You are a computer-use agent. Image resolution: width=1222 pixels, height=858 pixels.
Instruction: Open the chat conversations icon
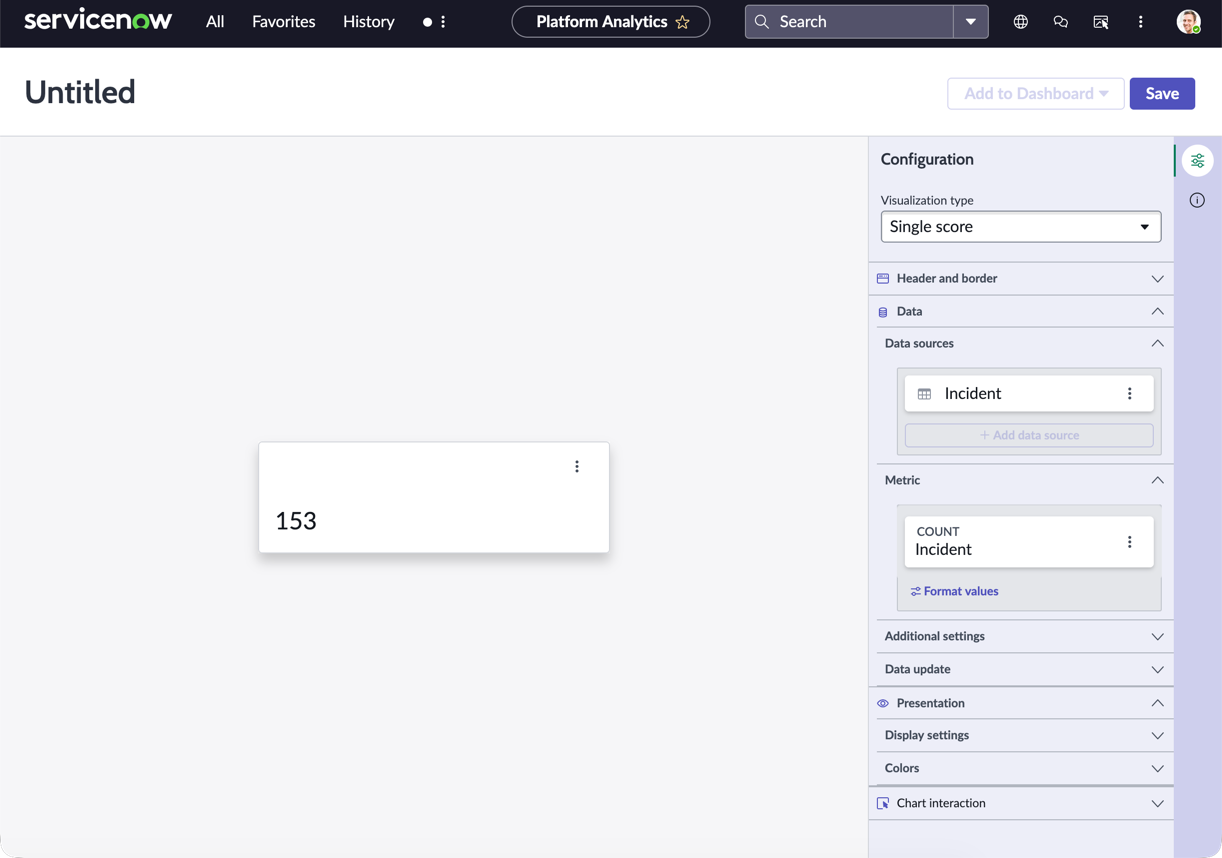click(1061, 21)
